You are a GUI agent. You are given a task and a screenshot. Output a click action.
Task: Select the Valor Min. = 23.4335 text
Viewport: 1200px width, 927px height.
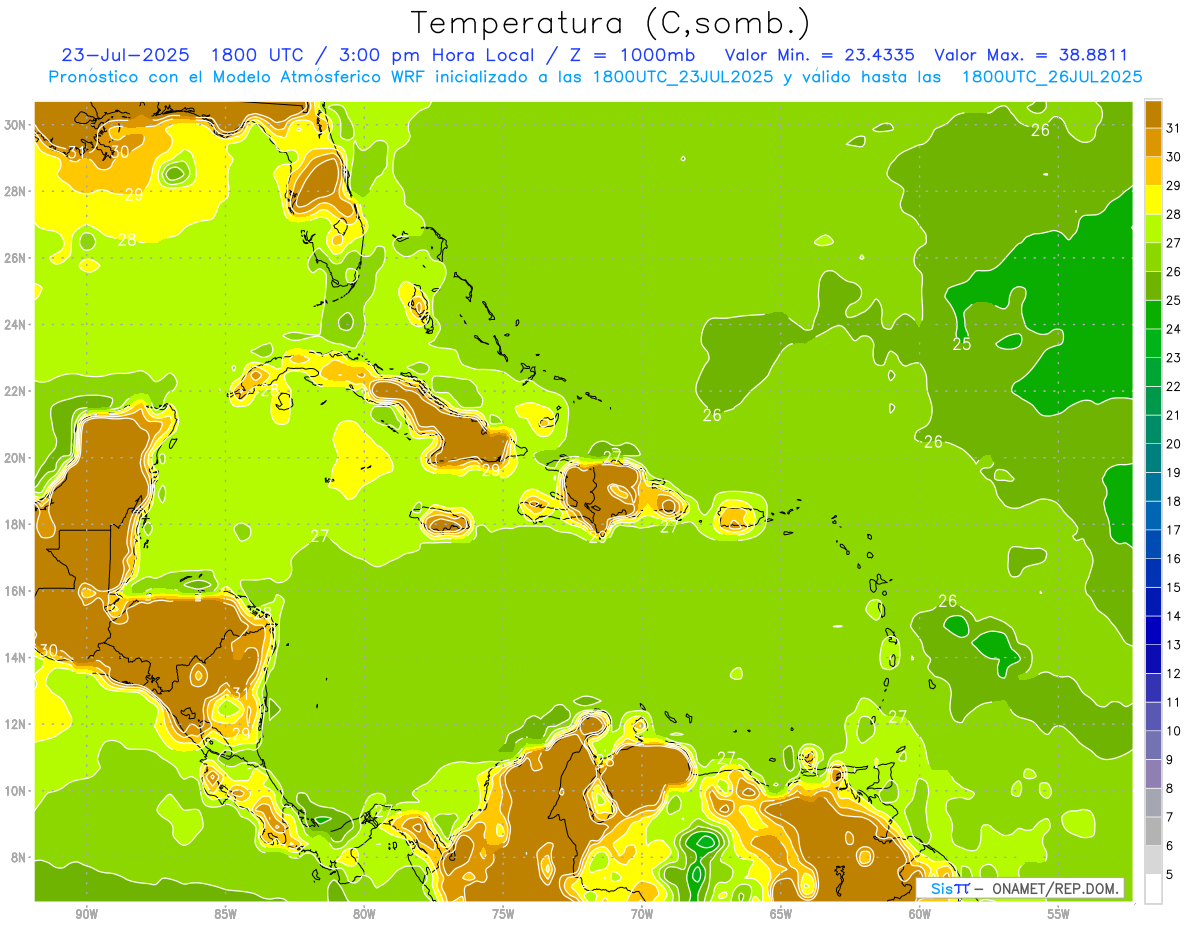click(x=819, y=55)
